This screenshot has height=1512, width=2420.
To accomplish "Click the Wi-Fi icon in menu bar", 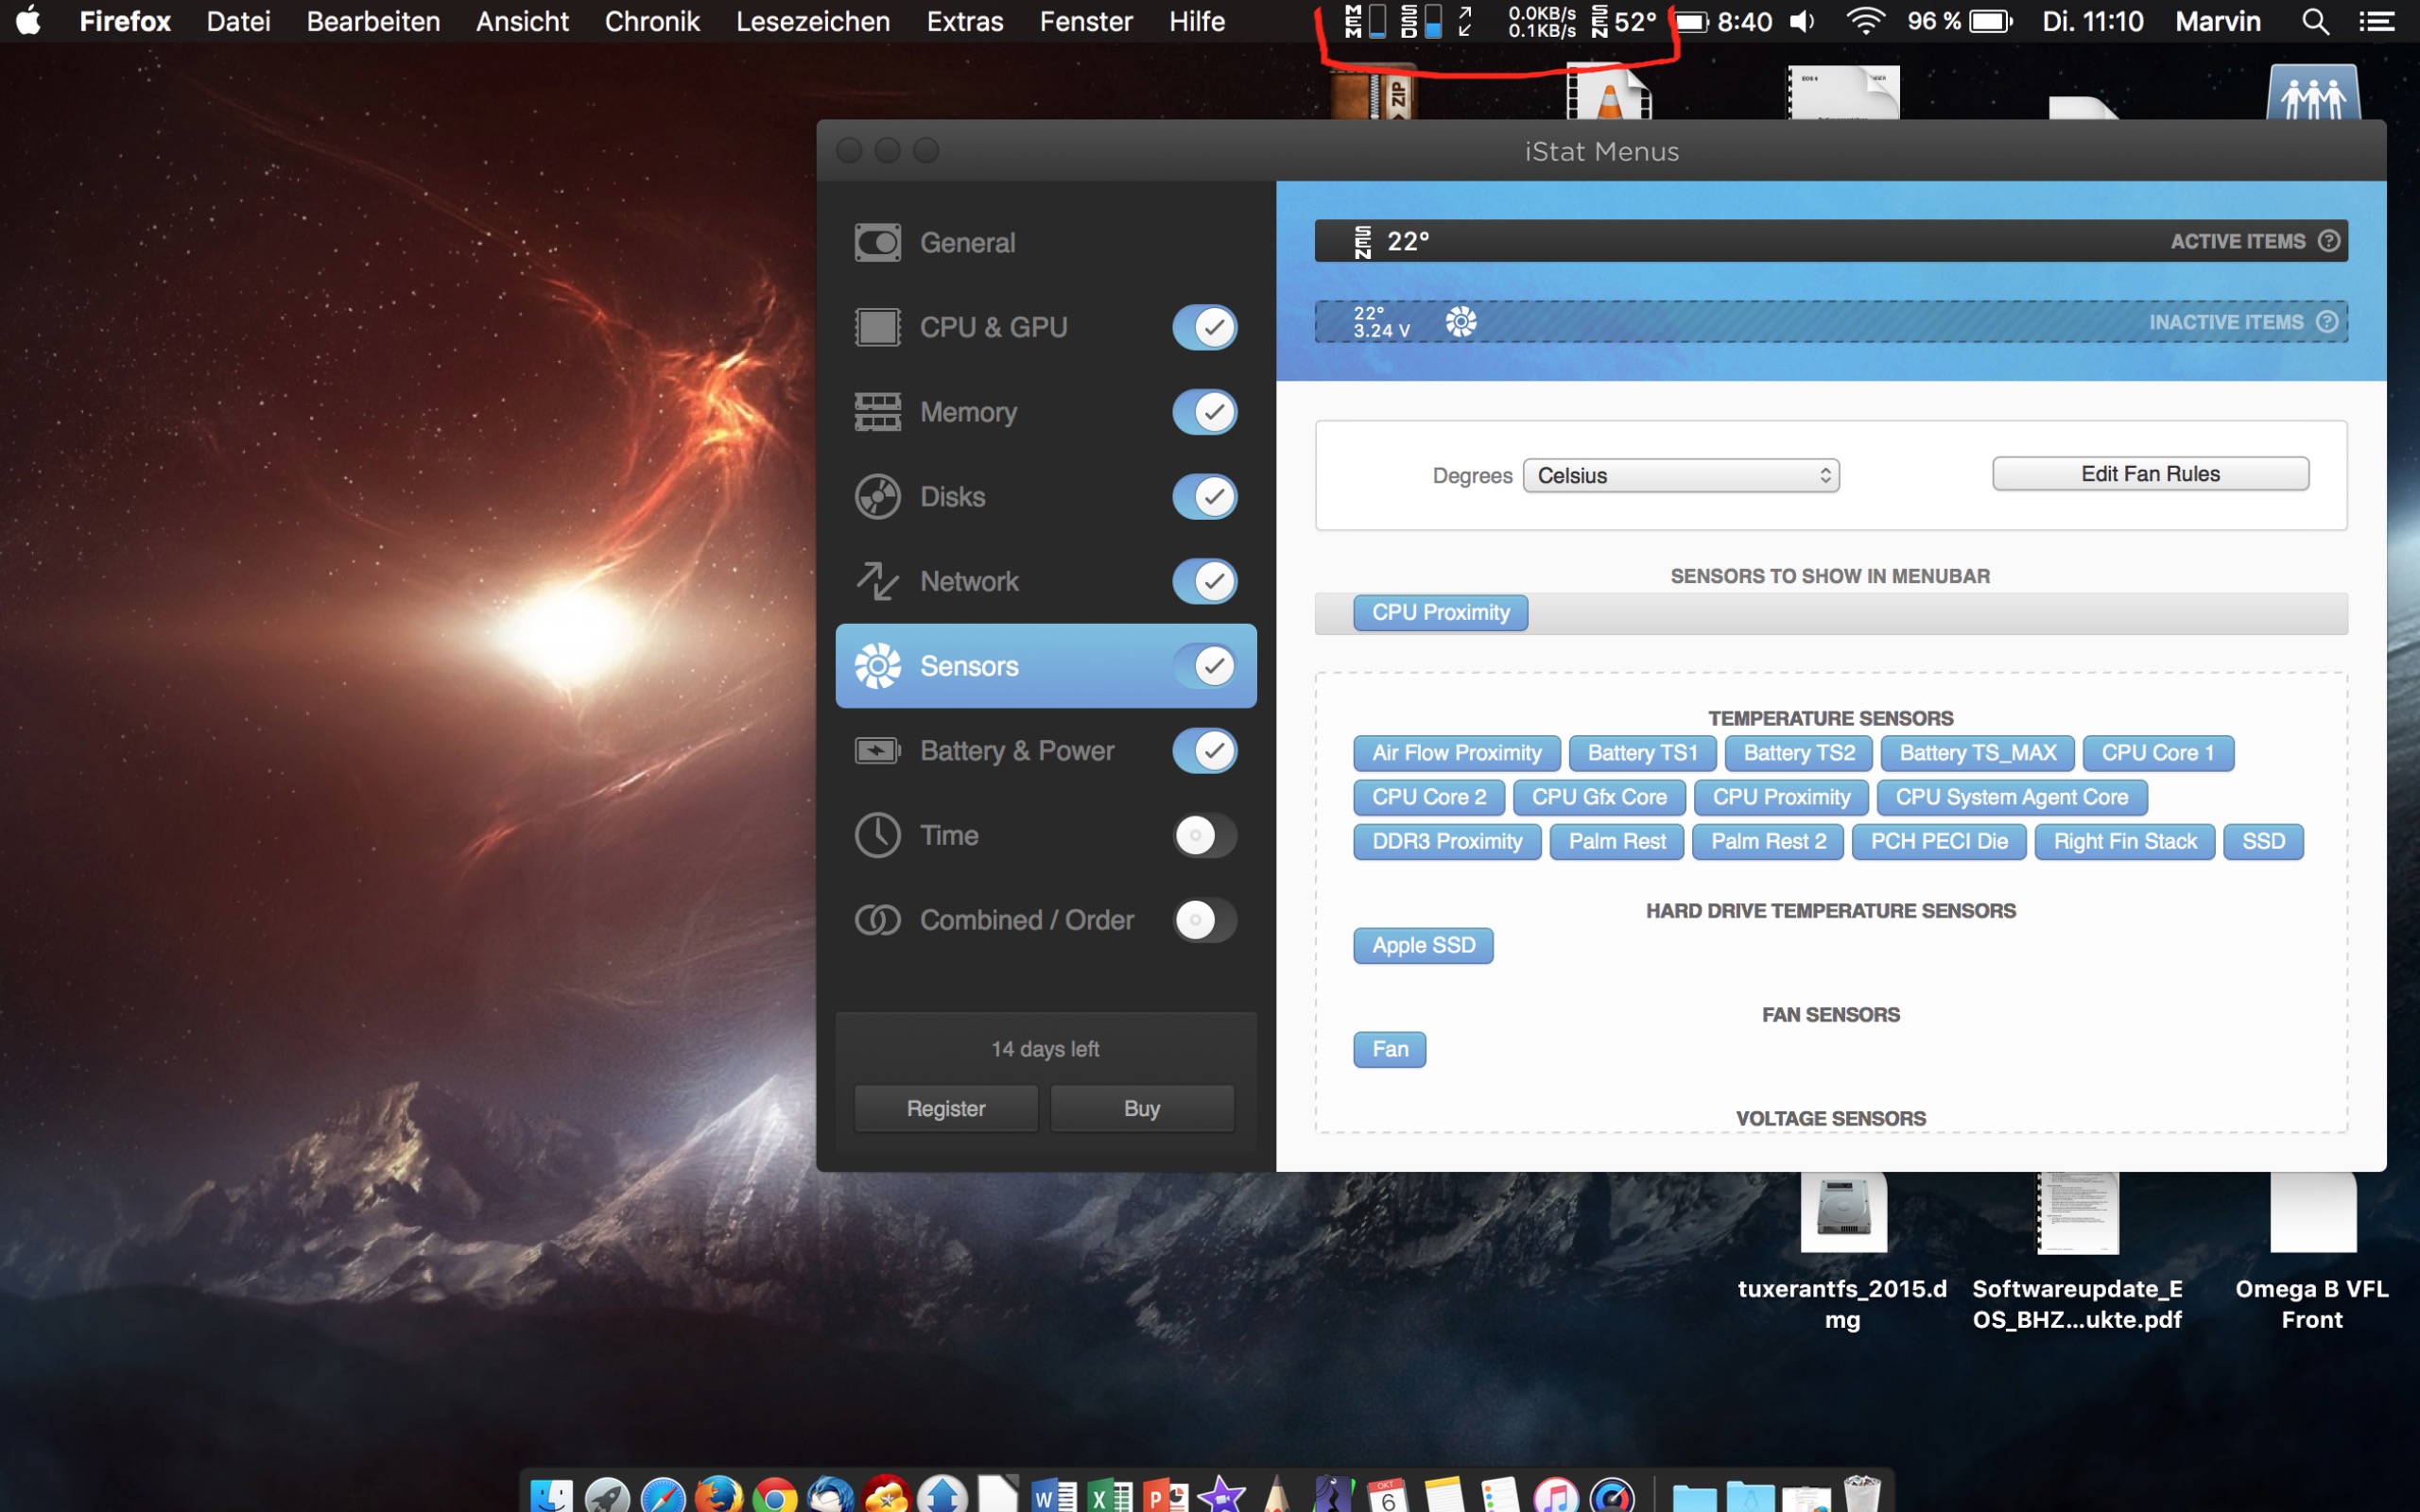I will [x=1865, y=21].
